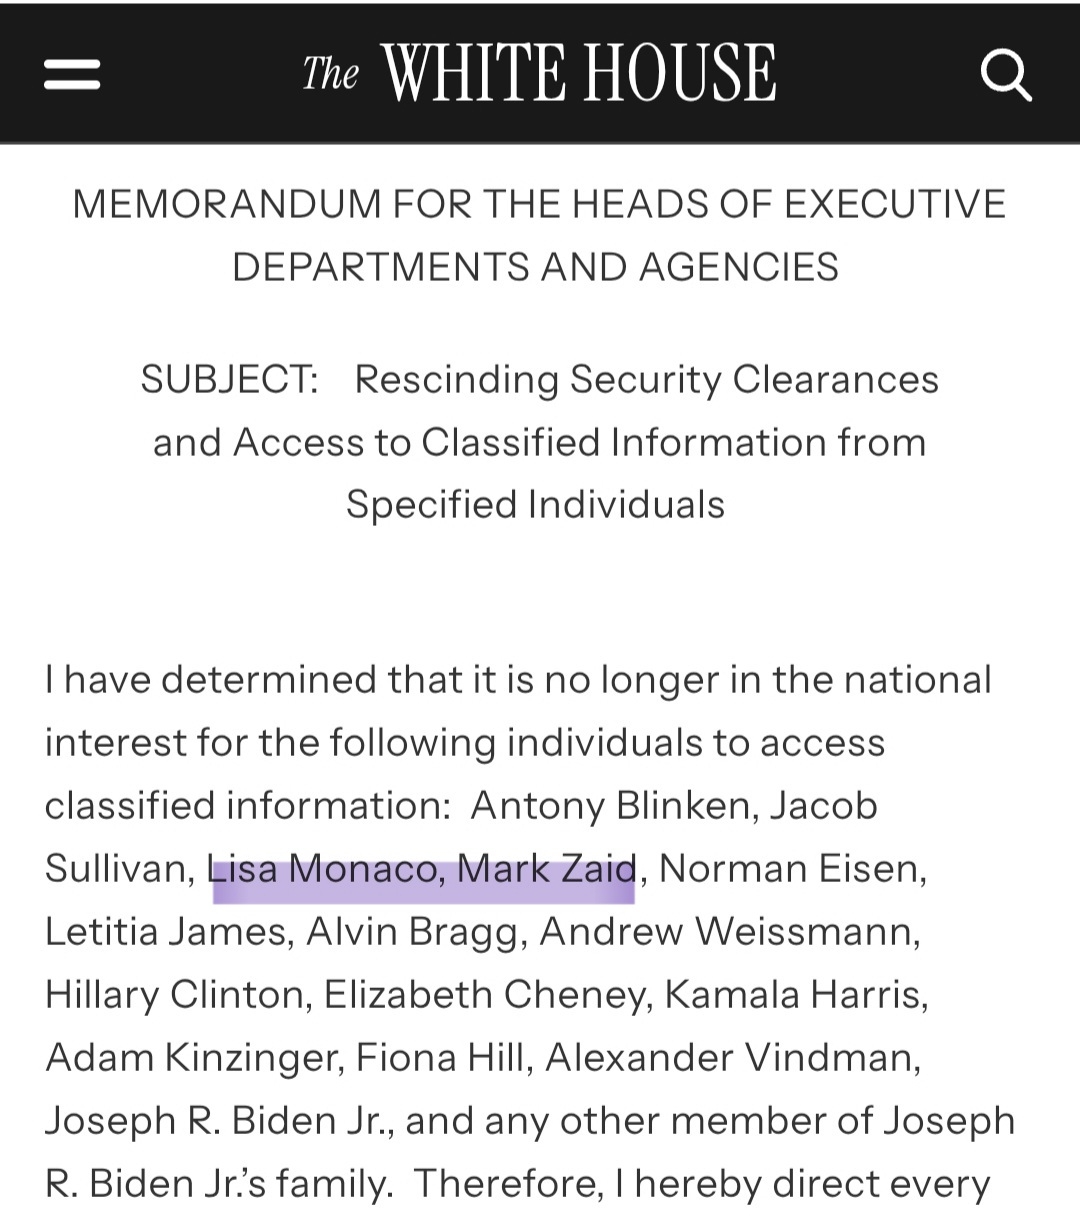The height and width of the screenshot is (1220, 1080).
Task: Click "Rescinding Security Clearances" subject text
Action: coord(646,380)
